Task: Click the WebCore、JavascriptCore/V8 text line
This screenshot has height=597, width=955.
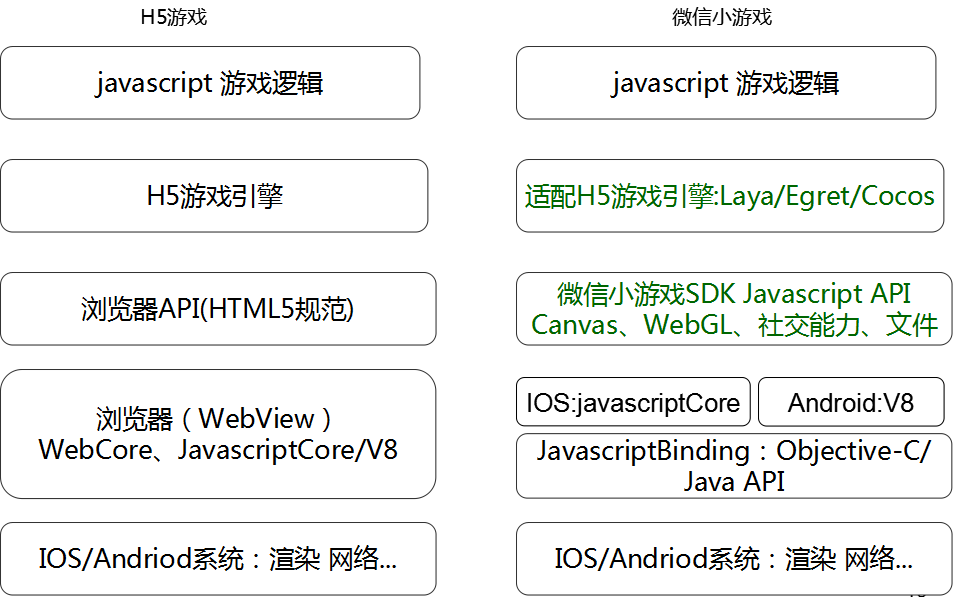Action: coord(218,450)
